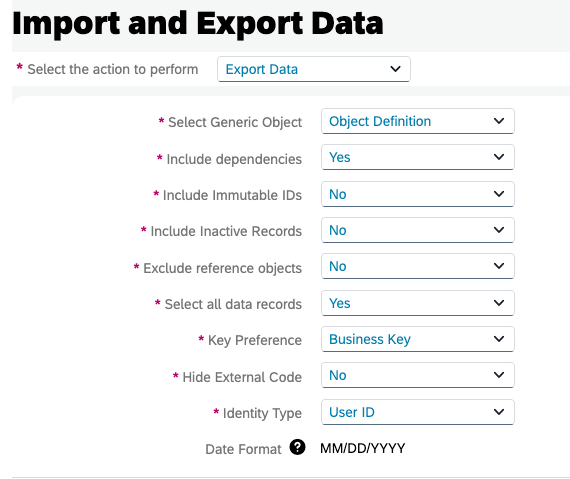Image resolution: width=570 pixels, height=479 pixels.
Task: Click the 'Hide External Code' label
Action: pos(242,377)
